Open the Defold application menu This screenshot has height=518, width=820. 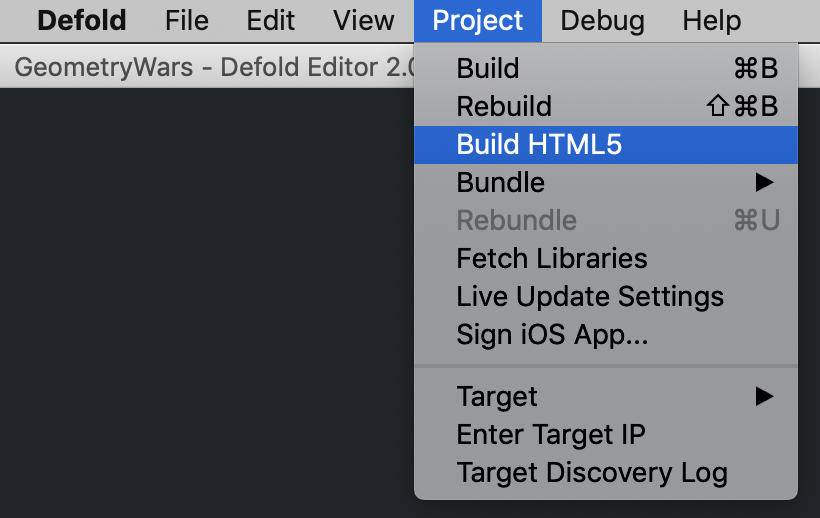[x=82, y=20]
